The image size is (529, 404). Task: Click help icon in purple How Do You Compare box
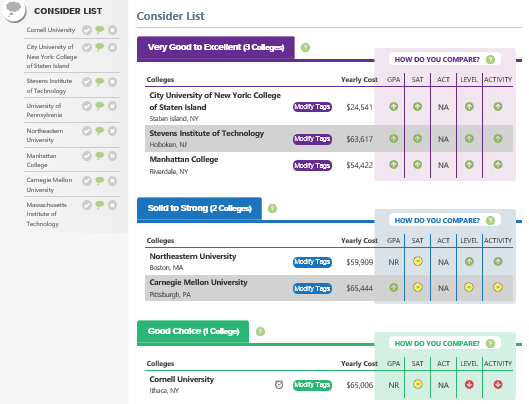pyautogui.click(x=490, y=59)
